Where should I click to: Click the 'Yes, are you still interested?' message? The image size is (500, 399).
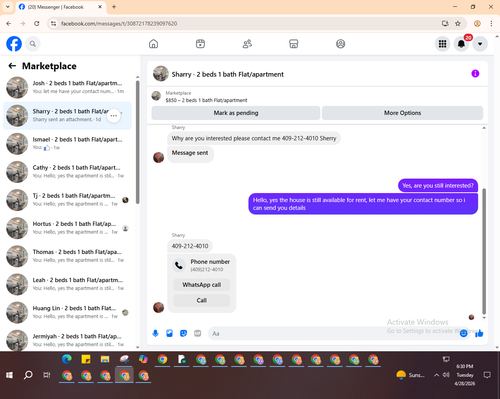tap(438, 186)
